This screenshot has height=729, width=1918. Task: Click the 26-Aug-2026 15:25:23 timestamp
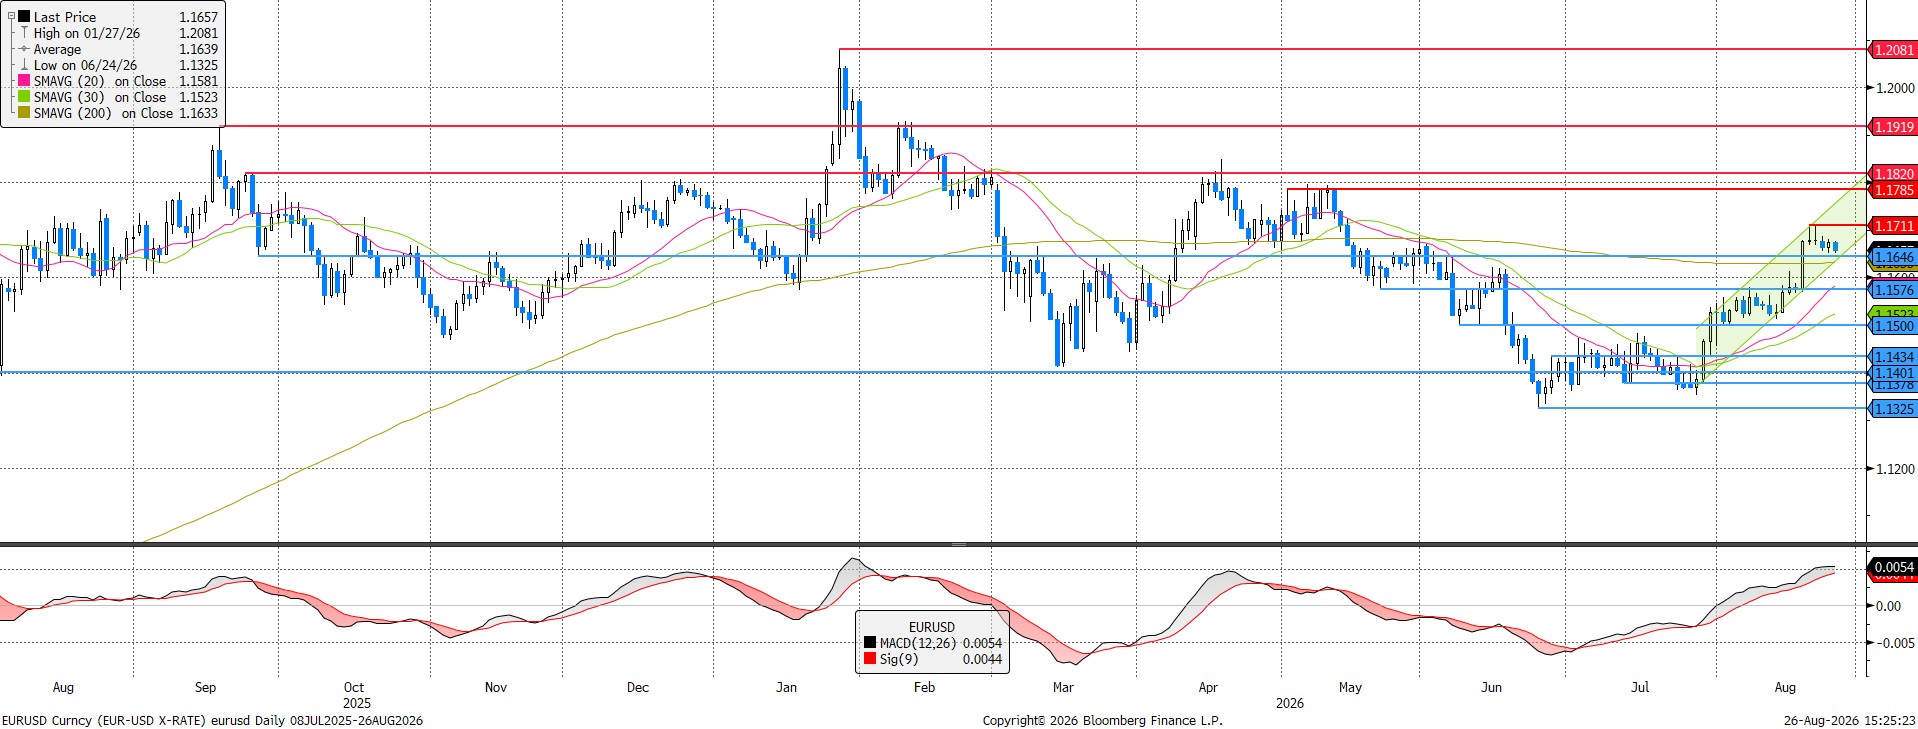point(1849,720)
